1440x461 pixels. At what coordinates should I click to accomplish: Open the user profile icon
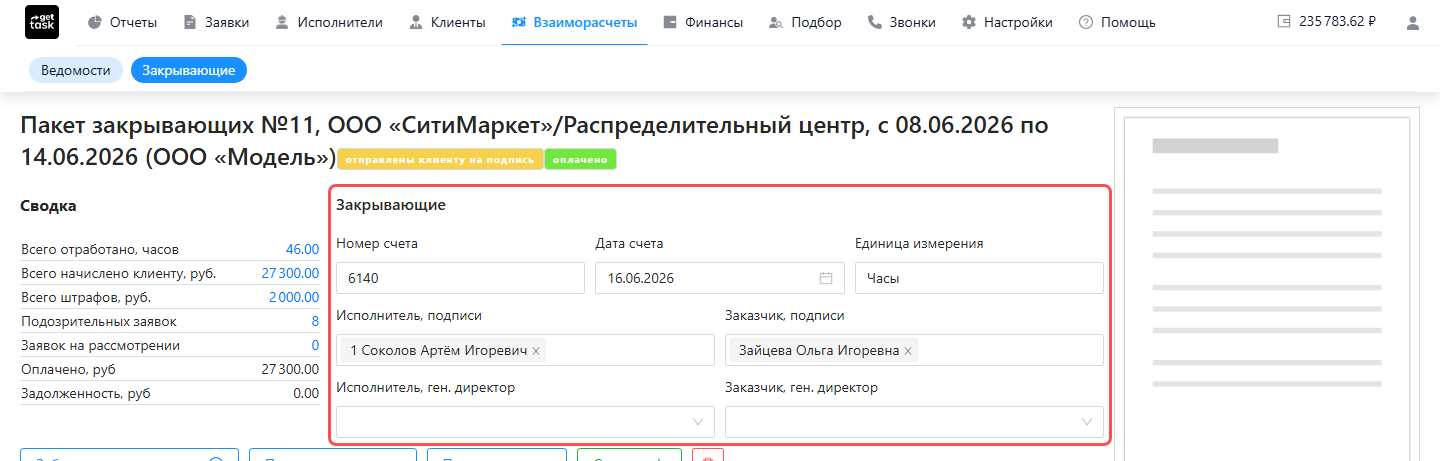pos(1413,22)
